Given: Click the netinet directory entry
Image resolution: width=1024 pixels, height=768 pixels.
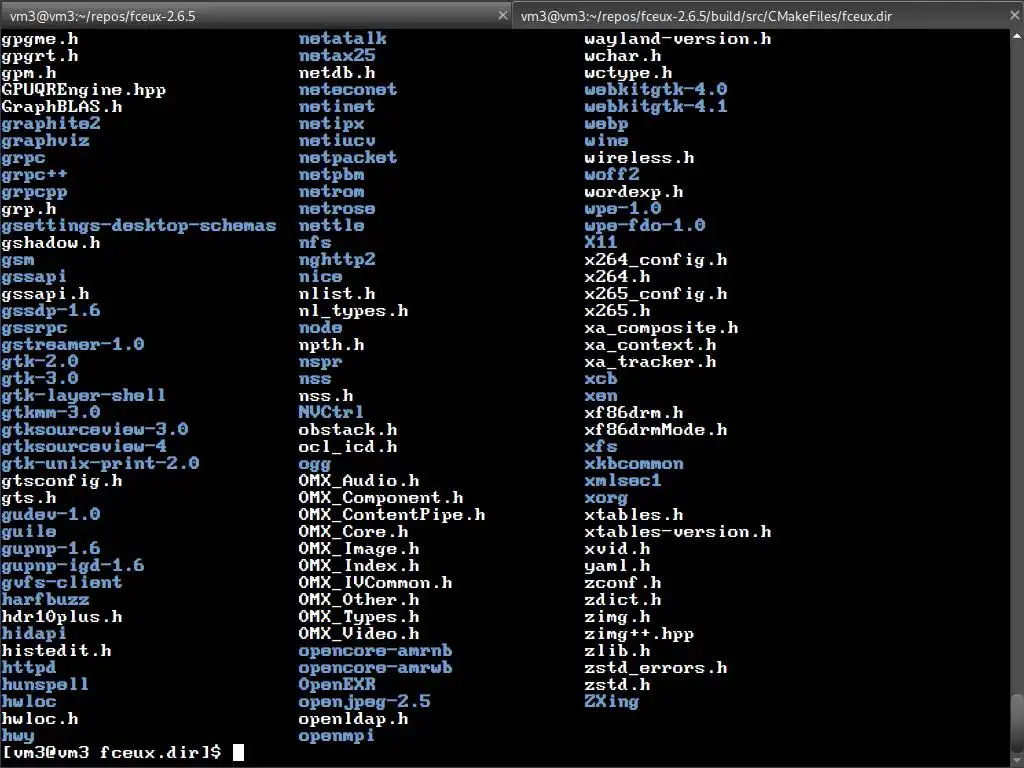Looking at the screenshot, I should [x=337, y=106].
